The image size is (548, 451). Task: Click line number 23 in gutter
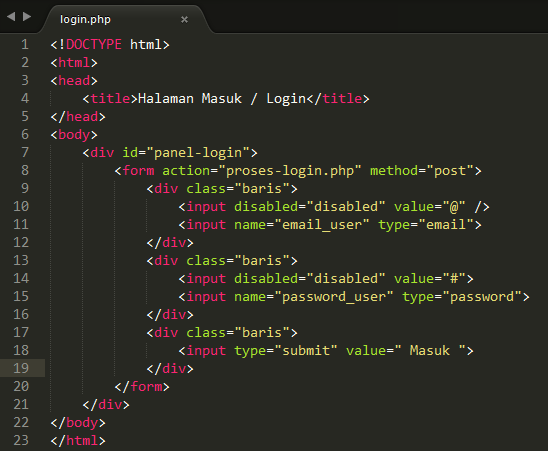[21, 440]
